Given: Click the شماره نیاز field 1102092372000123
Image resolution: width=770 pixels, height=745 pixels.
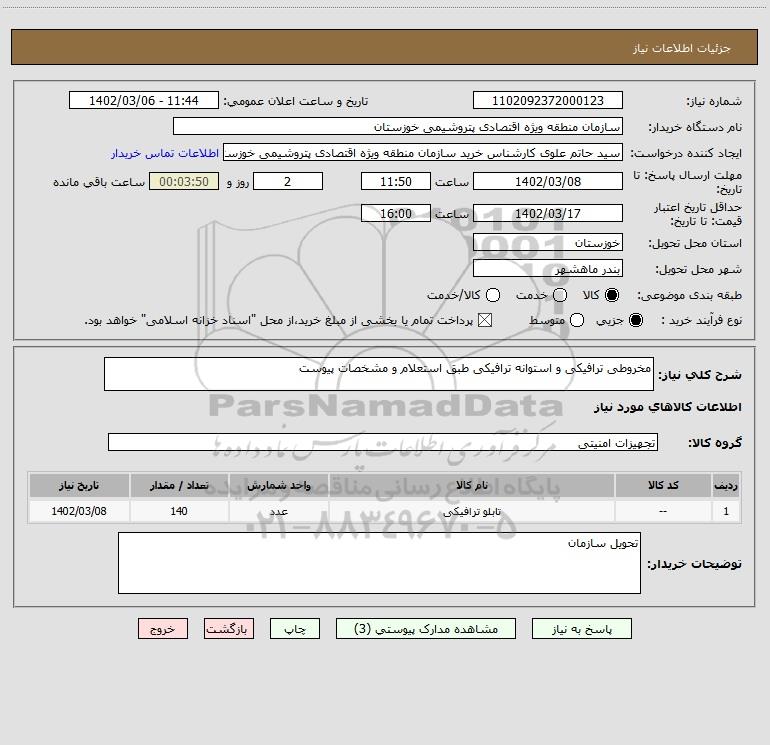Looking at the screenshot, I should tap(548, 100).
